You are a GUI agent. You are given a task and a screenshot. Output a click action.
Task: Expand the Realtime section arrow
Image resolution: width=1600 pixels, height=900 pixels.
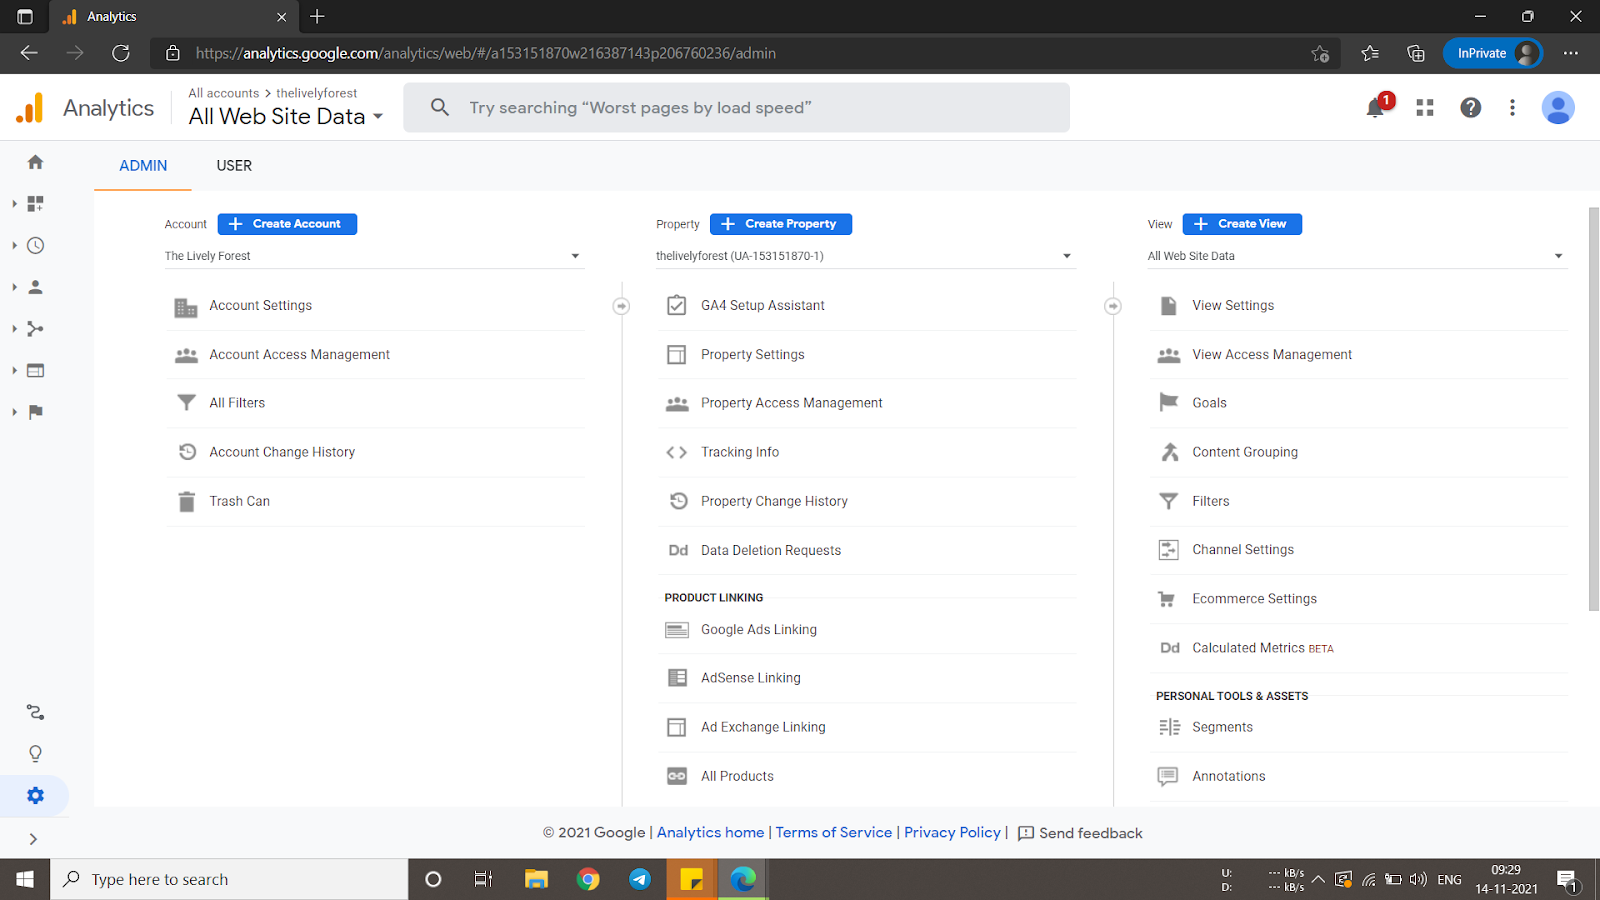[14, 245]
